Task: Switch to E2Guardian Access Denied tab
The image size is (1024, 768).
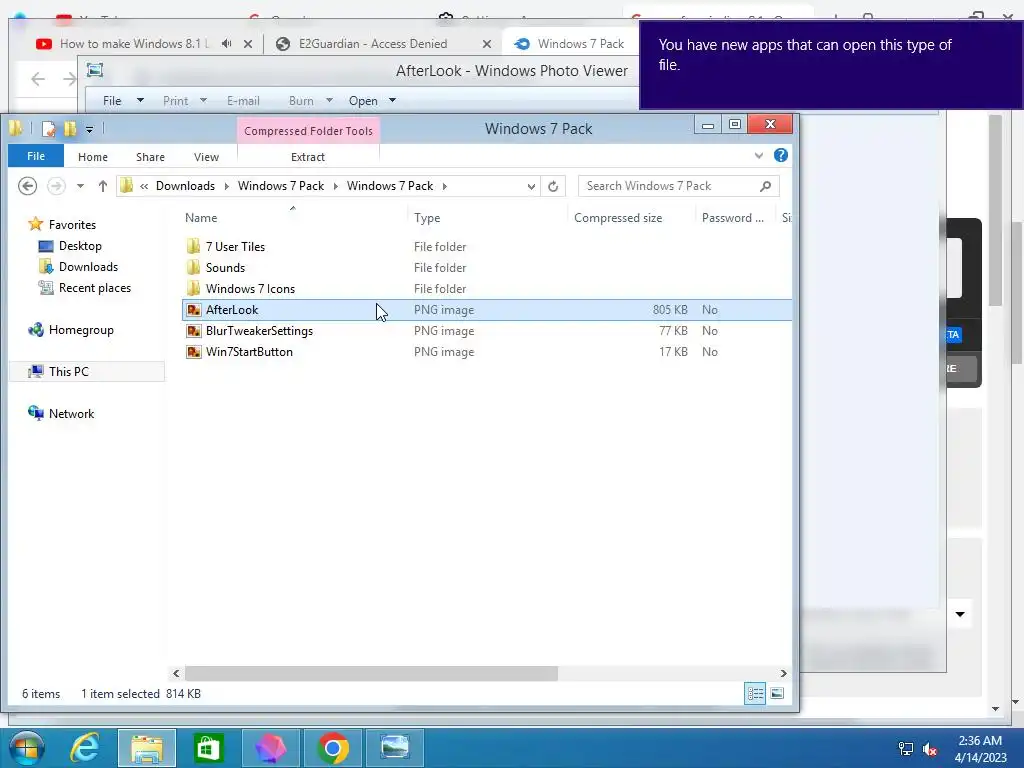Action: [x=372, y=44]
